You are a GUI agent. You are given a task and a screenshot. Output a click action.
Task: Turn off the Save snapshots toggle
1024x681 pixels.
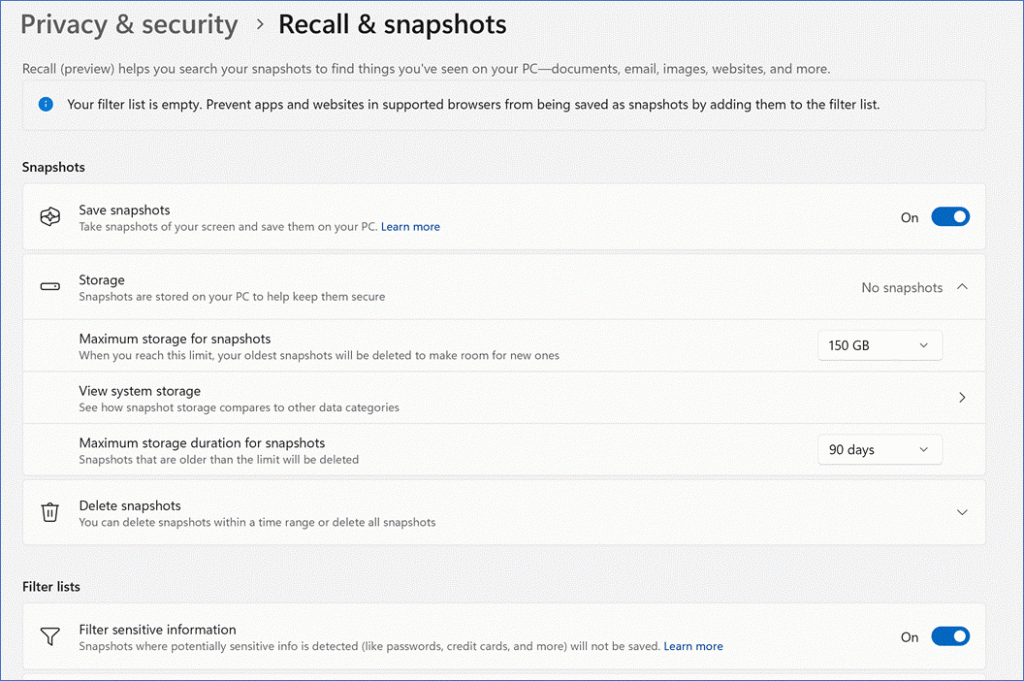tap(950, 217)
